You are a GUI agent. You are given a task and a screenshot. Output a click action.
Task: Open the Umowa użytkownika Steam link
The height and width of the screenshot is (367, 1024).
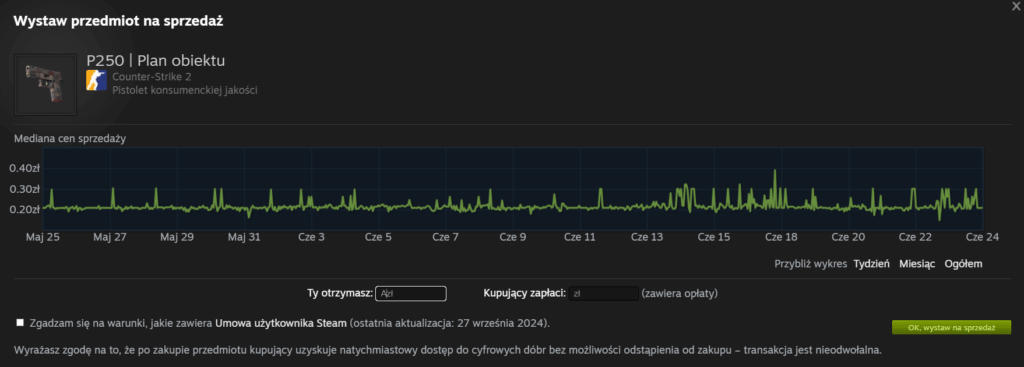click(281, 323)
